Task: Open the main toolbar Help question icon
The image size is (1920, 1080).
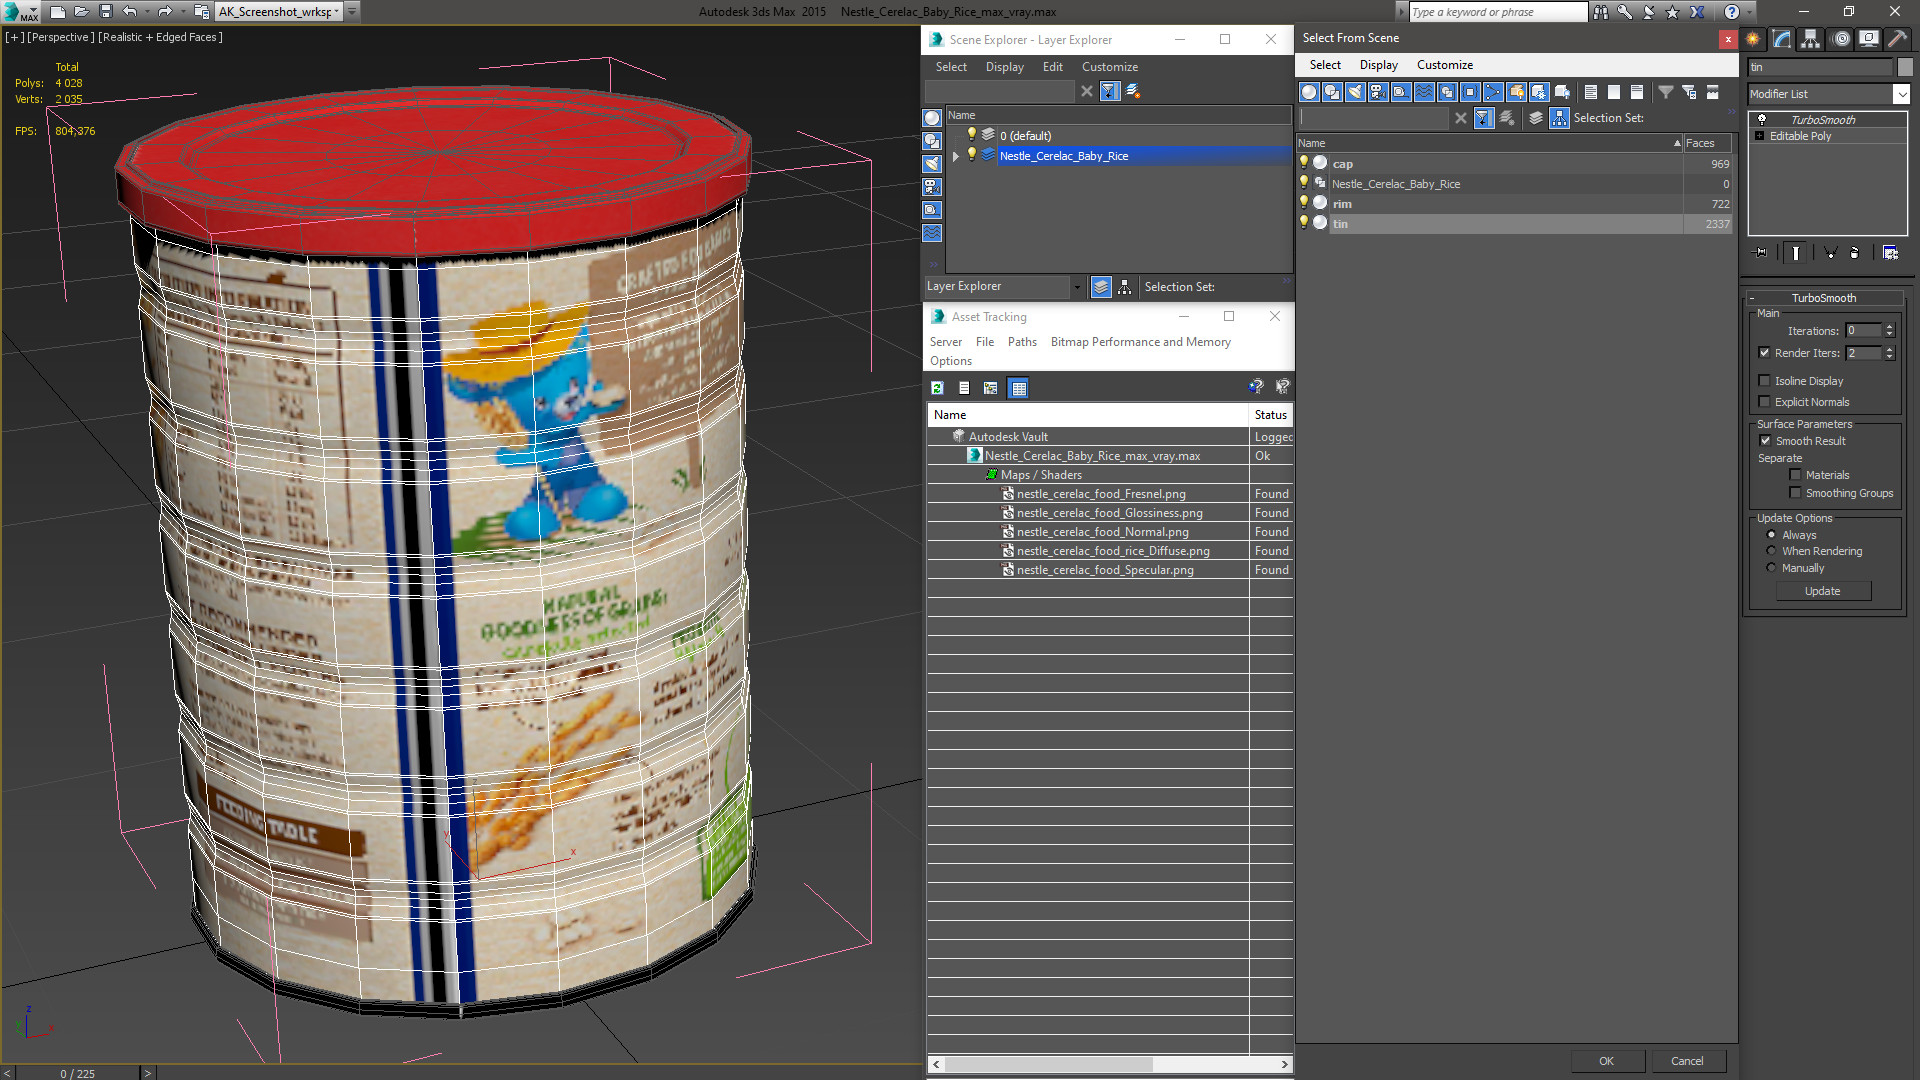Action: [1731, 12]
